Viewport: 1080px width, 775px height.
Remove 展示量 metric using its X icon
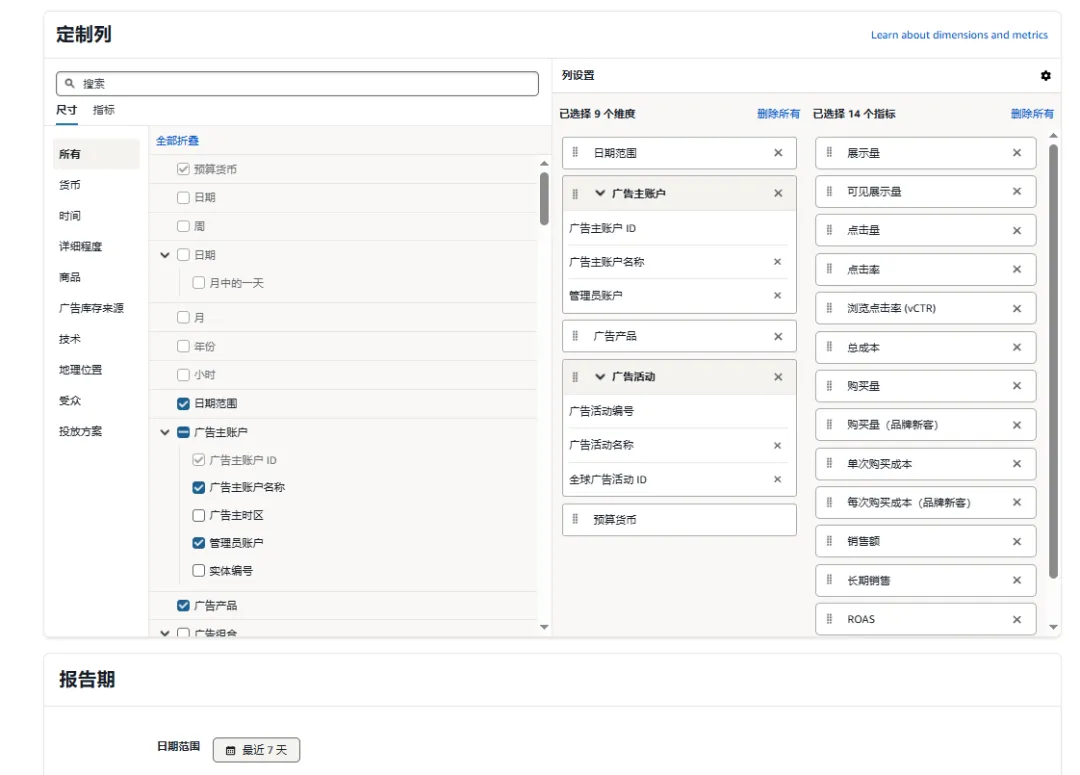point(1017,153)
